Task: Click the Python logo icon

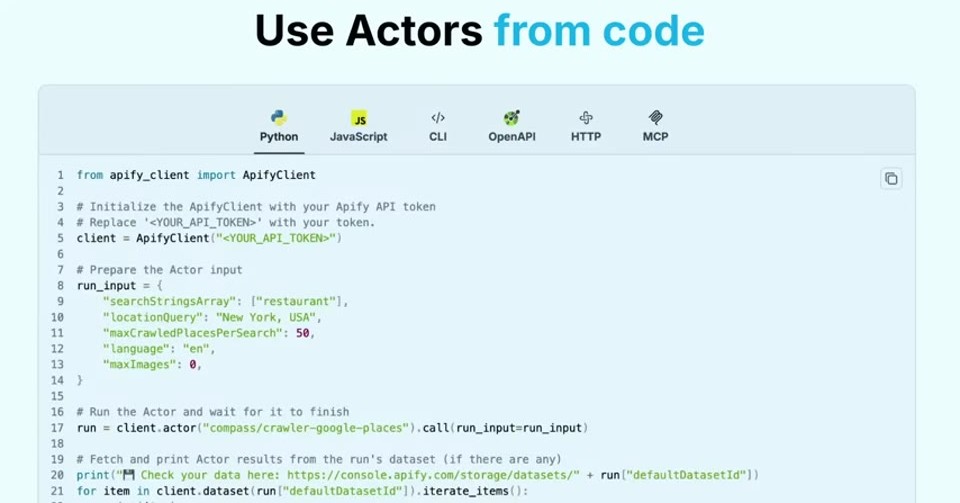Action: pyautogui.click(x=279, y=117)
